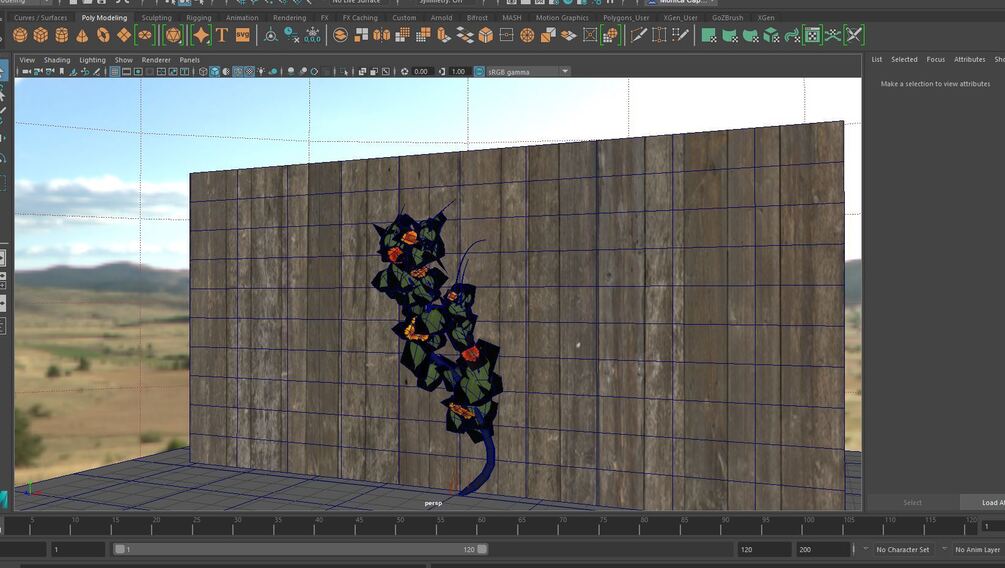This screenshot has height=568, width=1005.
Task: Create a polygon torus from the shelf
Action: [x=103, y=35]
